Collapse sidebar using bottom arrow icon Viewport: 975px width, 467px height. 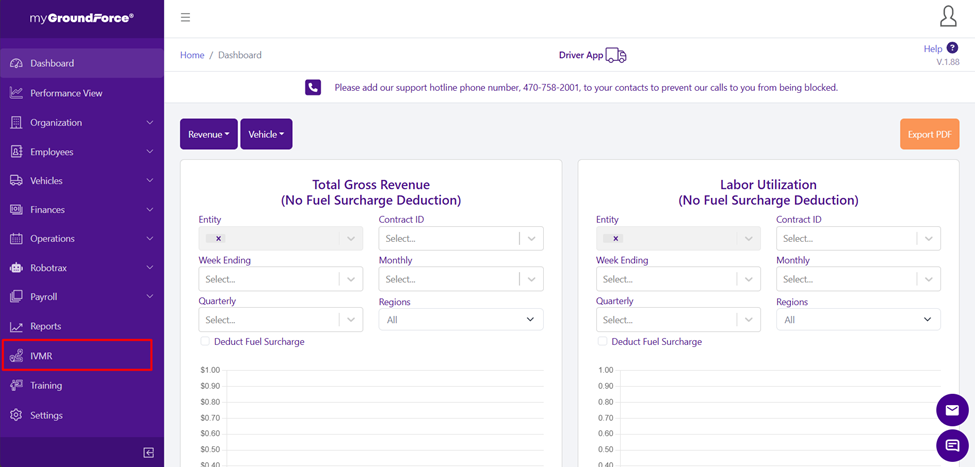149,453
